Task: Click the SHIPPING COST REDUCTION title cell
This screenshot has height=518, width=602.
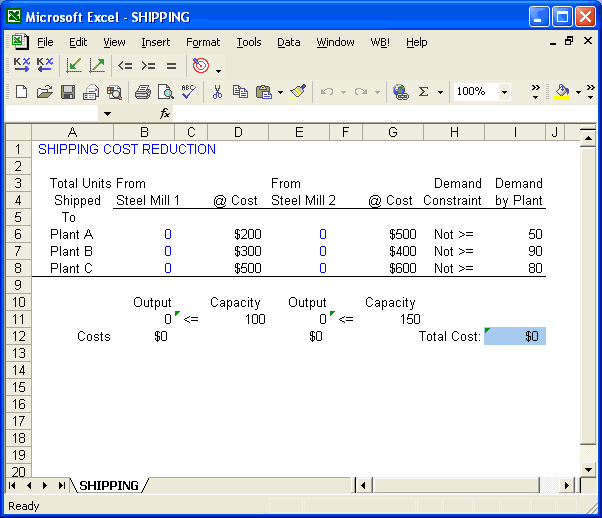Action: (127, 149)
